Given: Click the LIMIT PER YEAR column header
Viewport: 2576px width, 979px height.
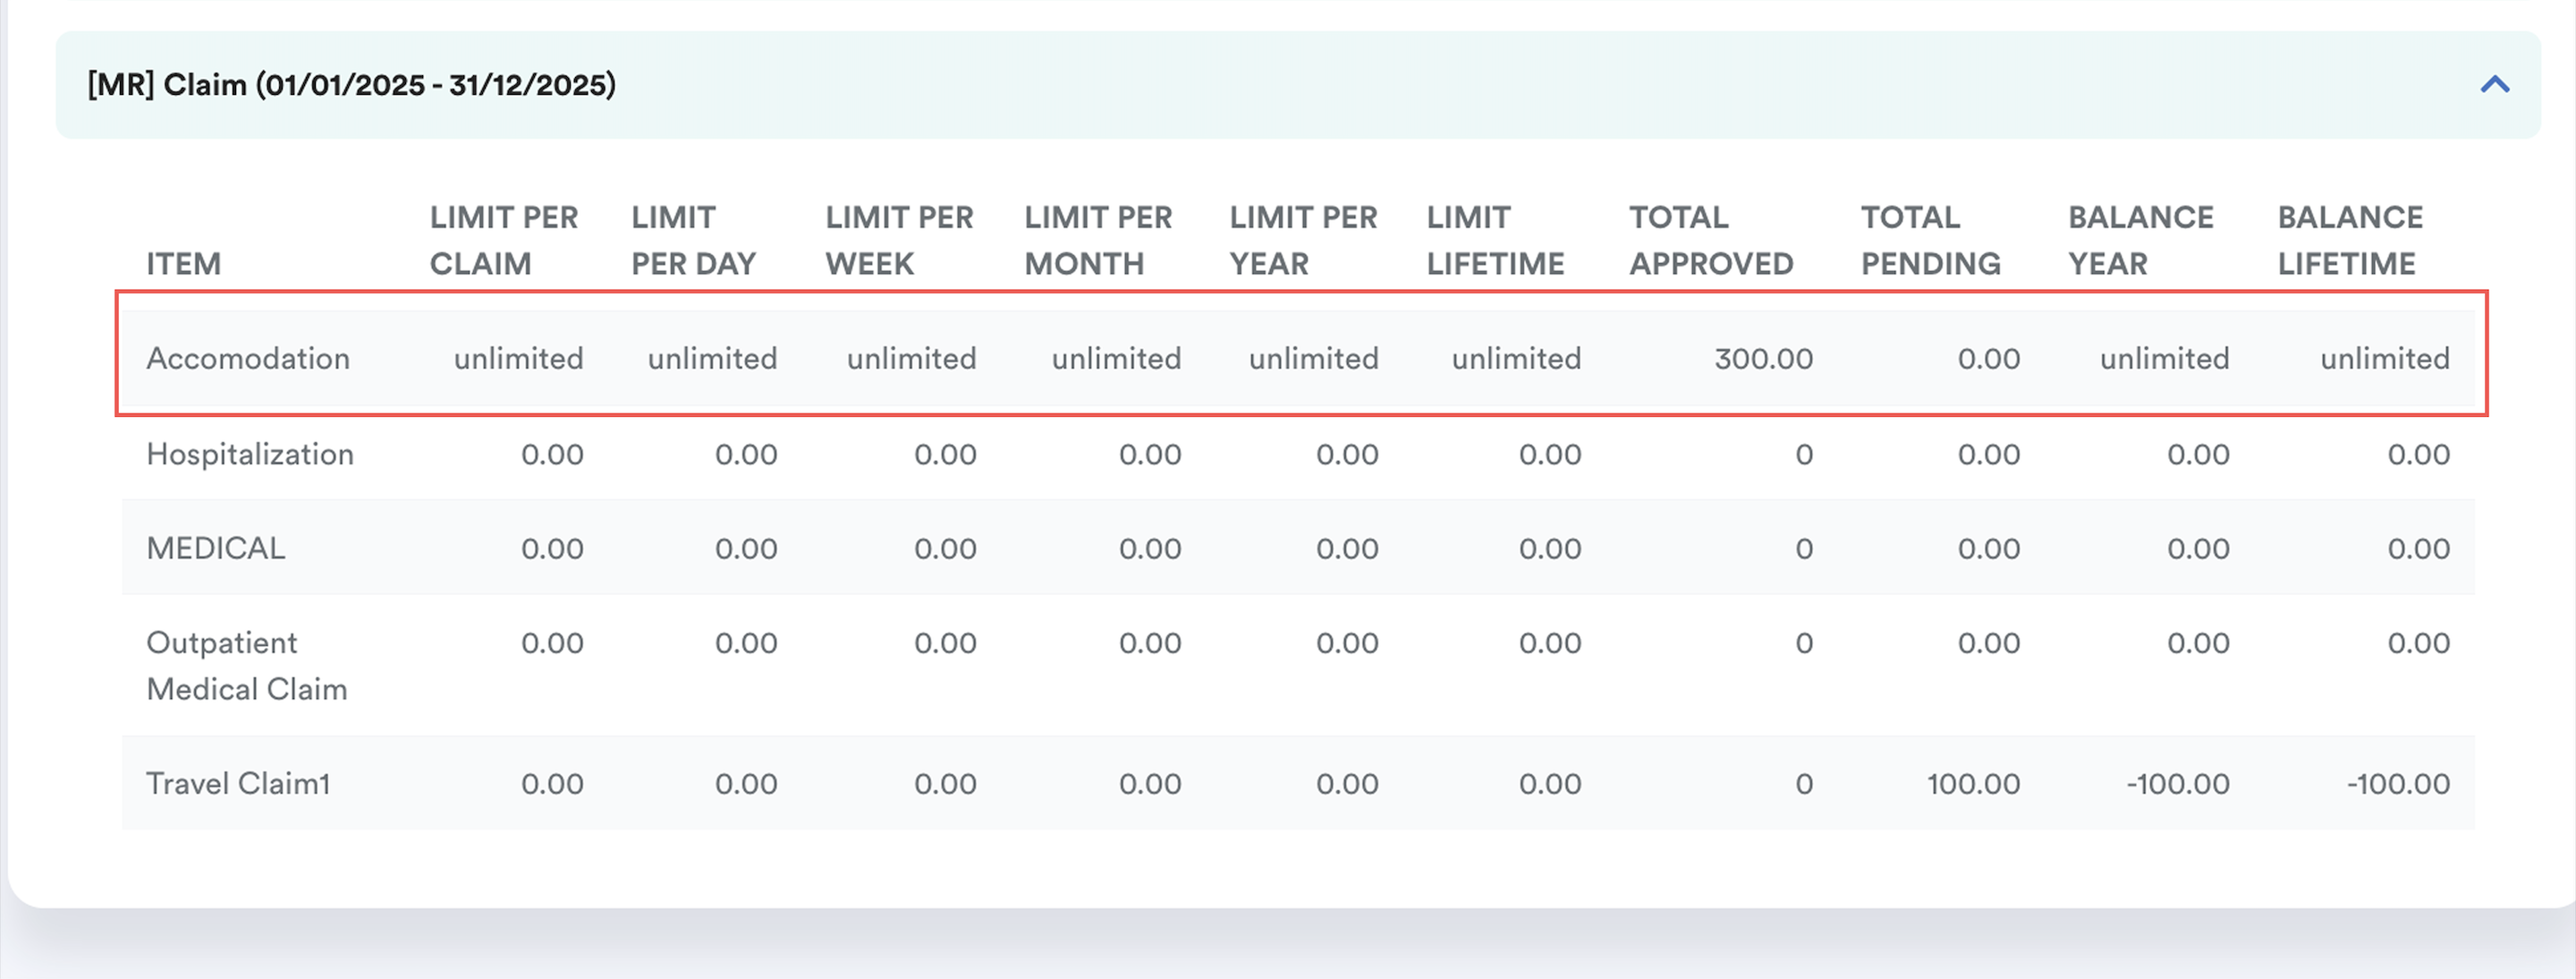Looking at the screenshot, I should tap(1302, 240).
